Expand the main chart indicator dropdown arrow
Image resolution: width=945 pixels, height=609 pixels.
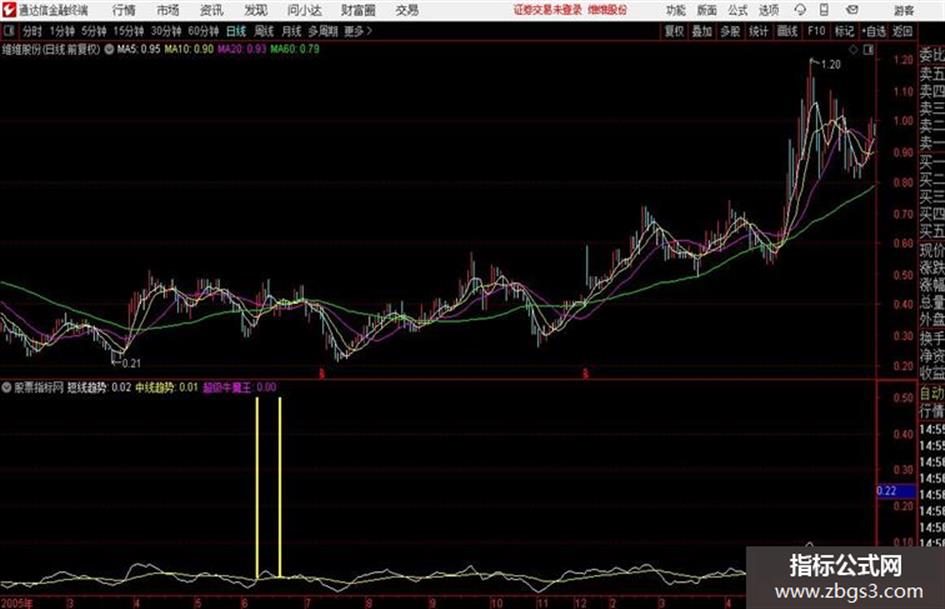(x=109, y=49)
